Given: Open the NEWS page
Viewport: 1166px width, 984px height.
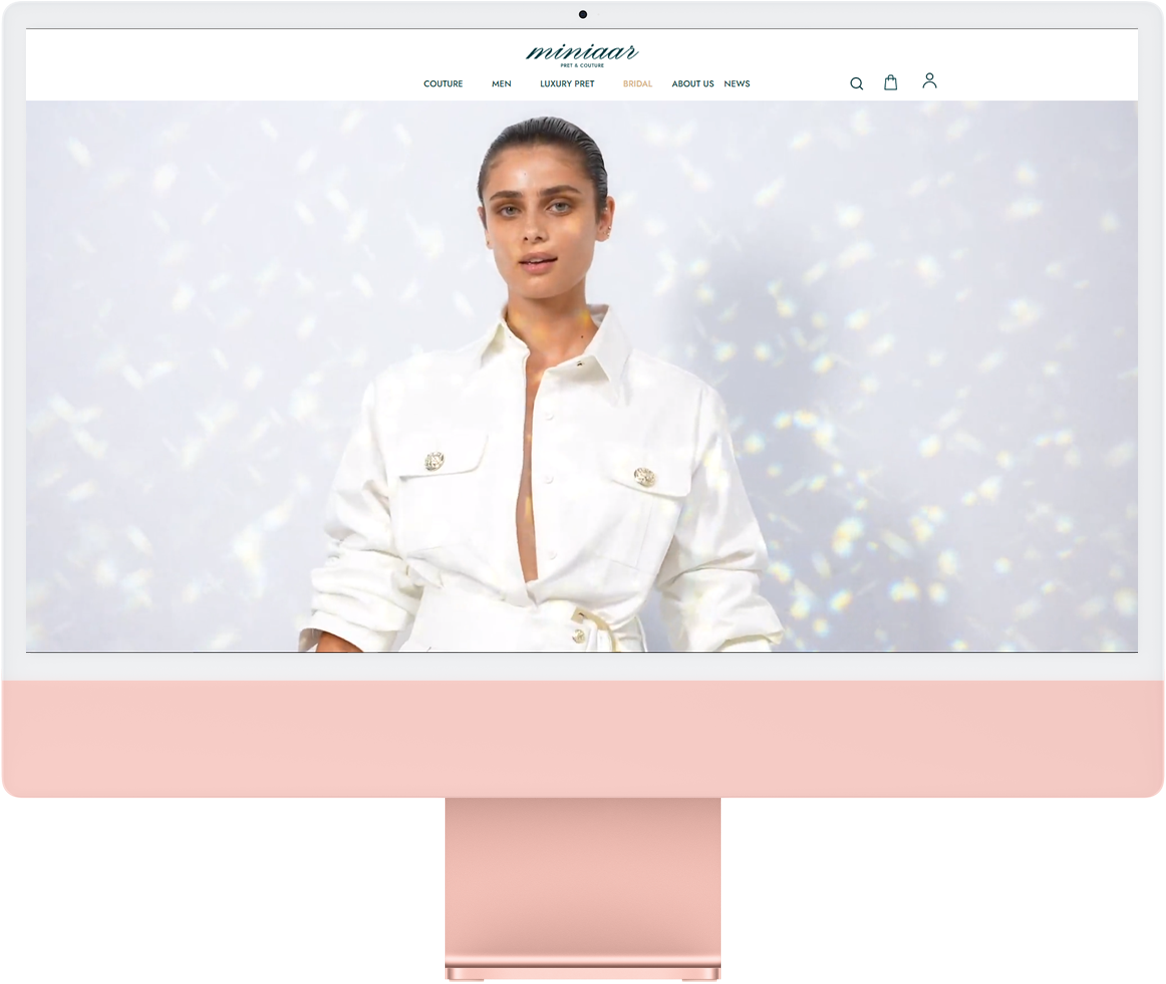Looking at the screenshot, I should pyautogui.click(x=738, y=84).
